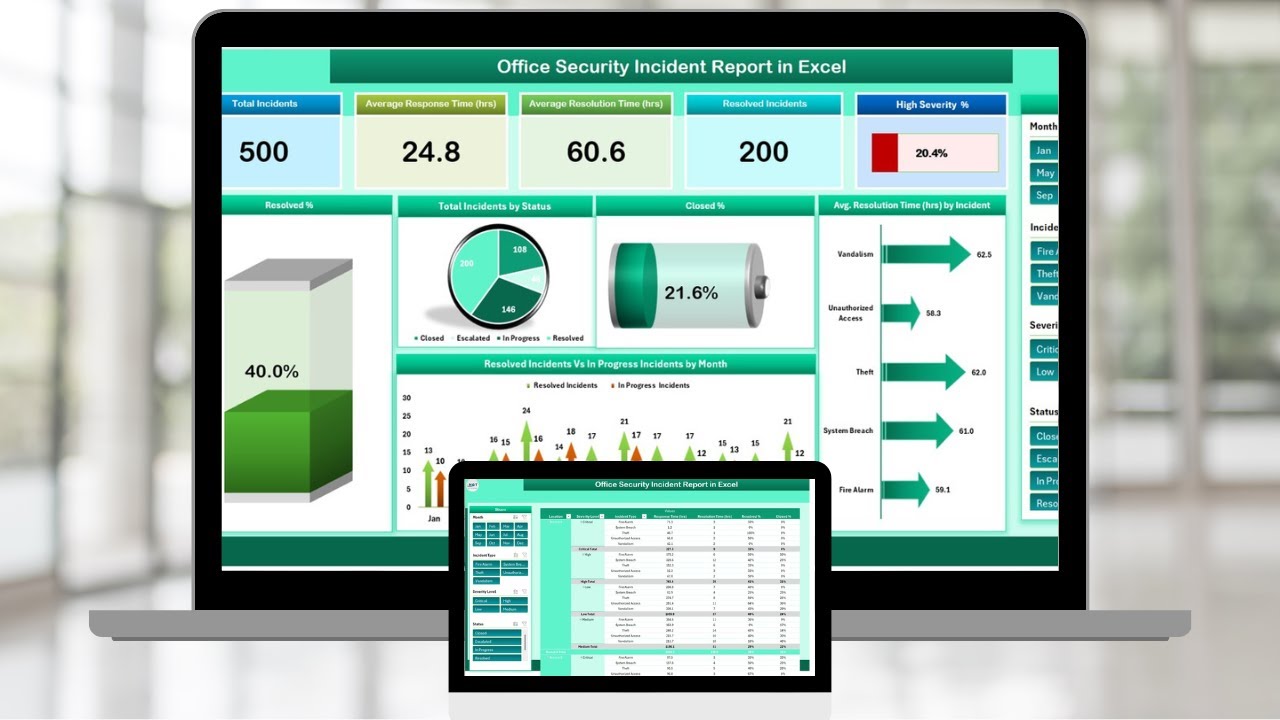Click the Resolved Incidents value 200
Viewport: 1280px width, 720px height.
[764, 152]
